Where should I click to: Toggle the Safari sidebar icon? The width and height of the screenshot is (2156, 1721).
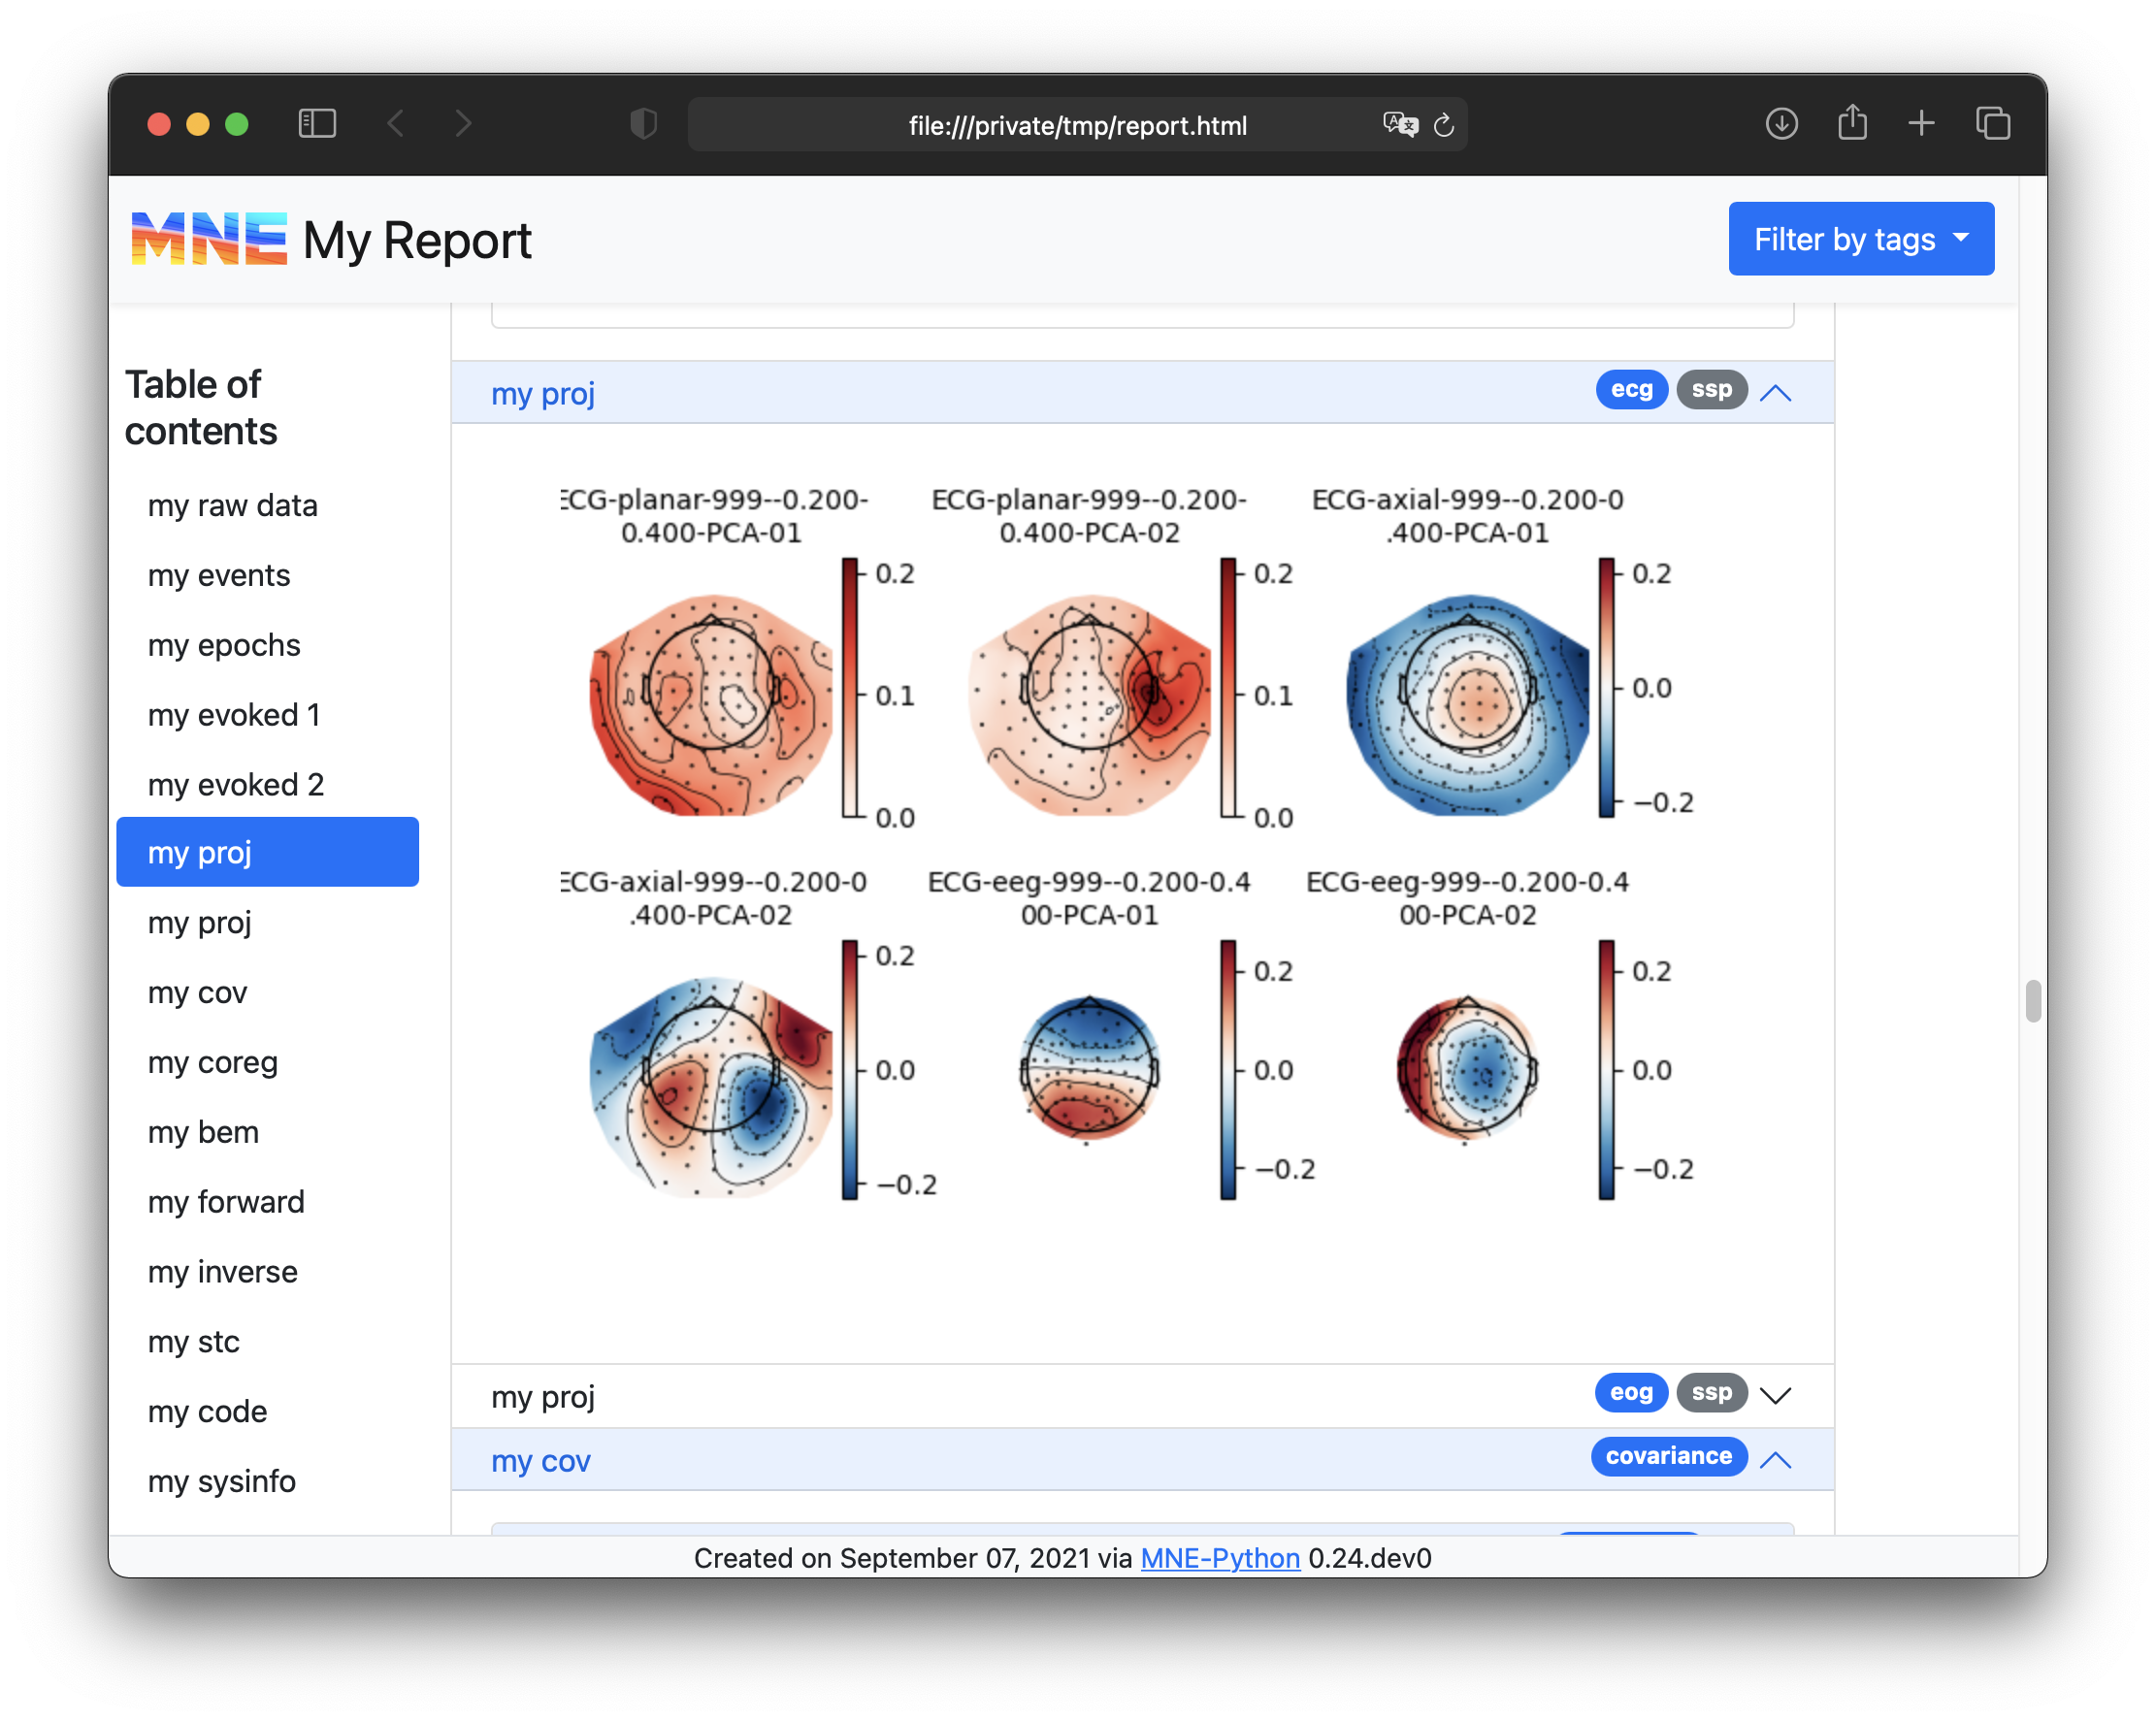coord(317,124)
